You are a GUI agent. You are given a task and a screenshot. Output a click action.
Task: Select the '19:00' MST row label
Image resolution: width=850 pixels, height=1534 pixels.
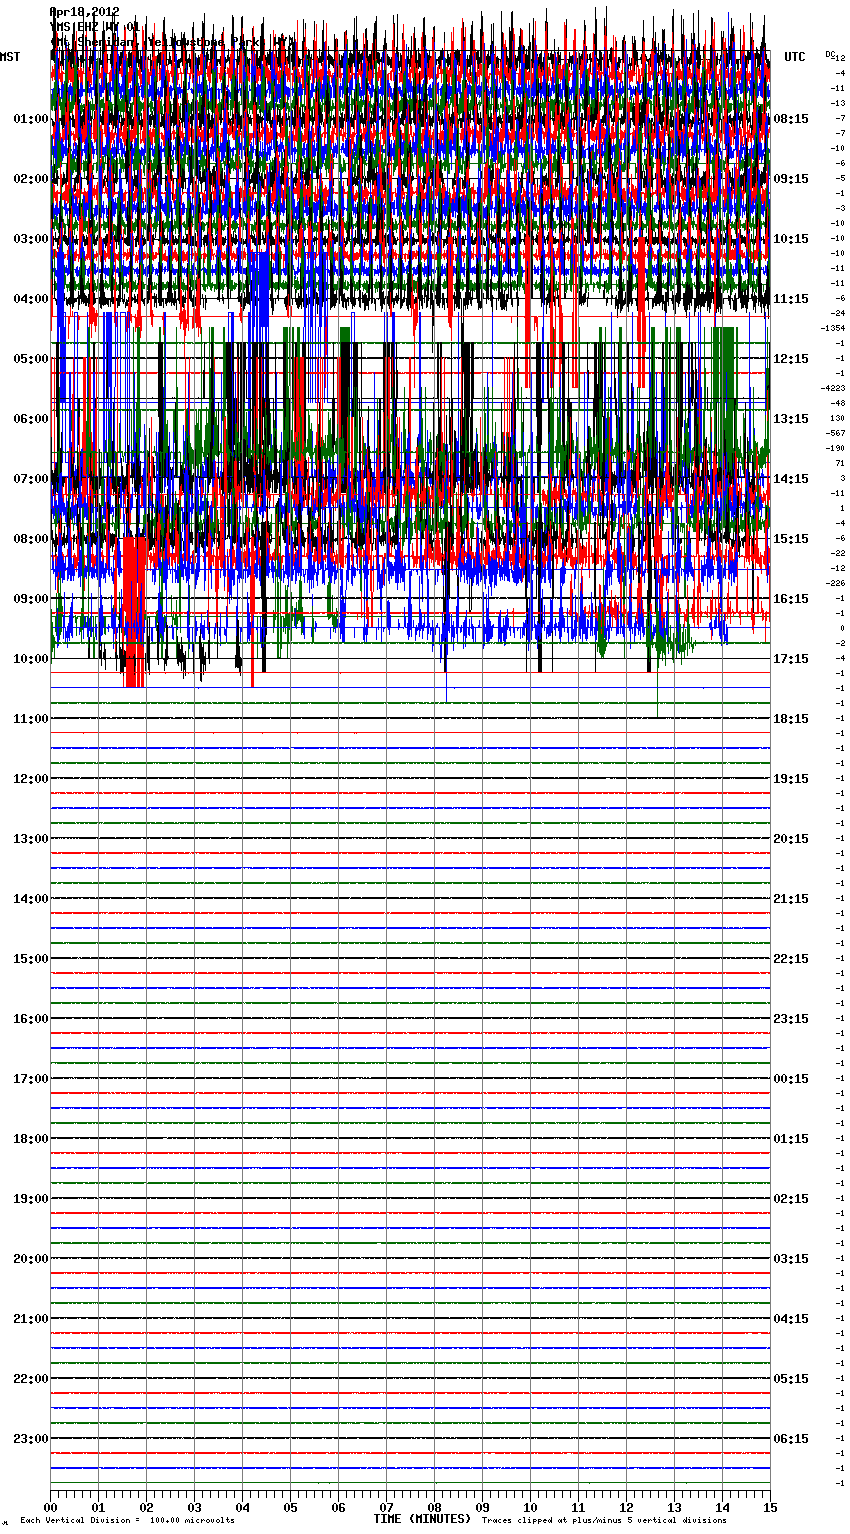point(31,1199)
